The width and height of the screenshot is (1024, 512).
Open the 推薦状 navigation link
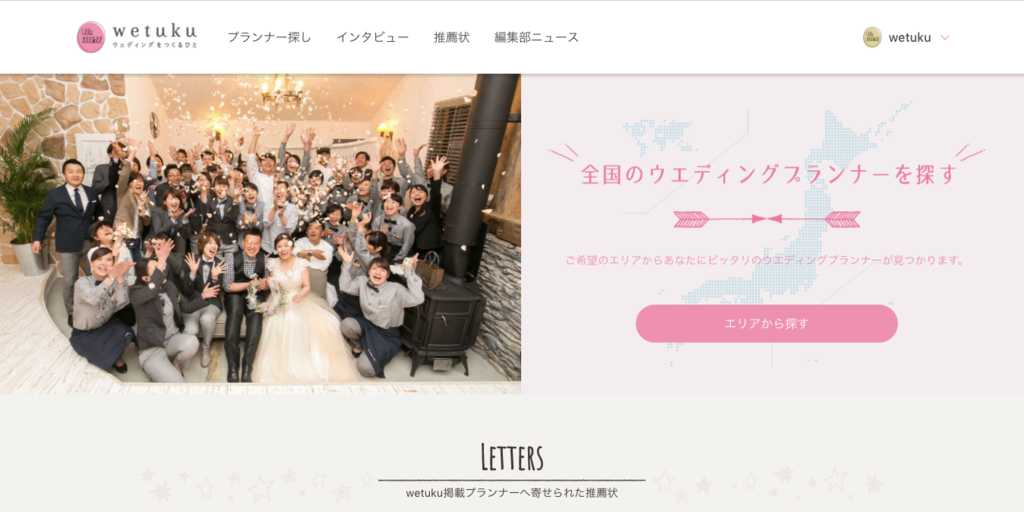[x=451, y=37]
